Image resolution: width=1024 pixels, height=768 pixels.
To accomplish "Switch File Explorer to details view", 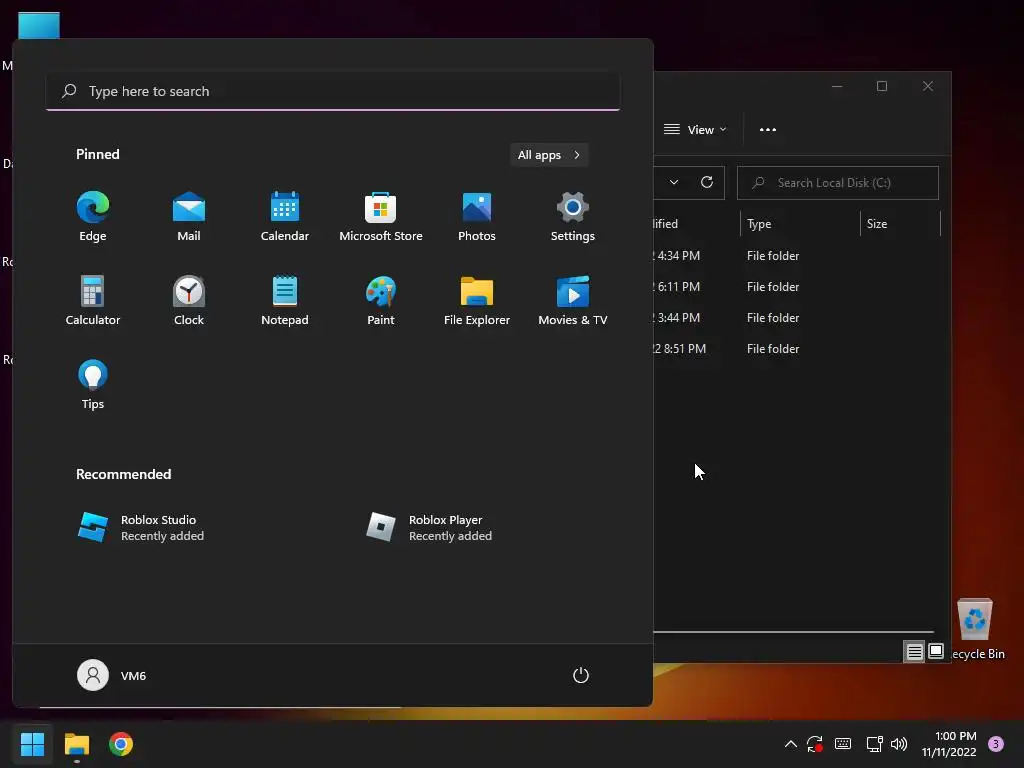I will tap(914, 651).
